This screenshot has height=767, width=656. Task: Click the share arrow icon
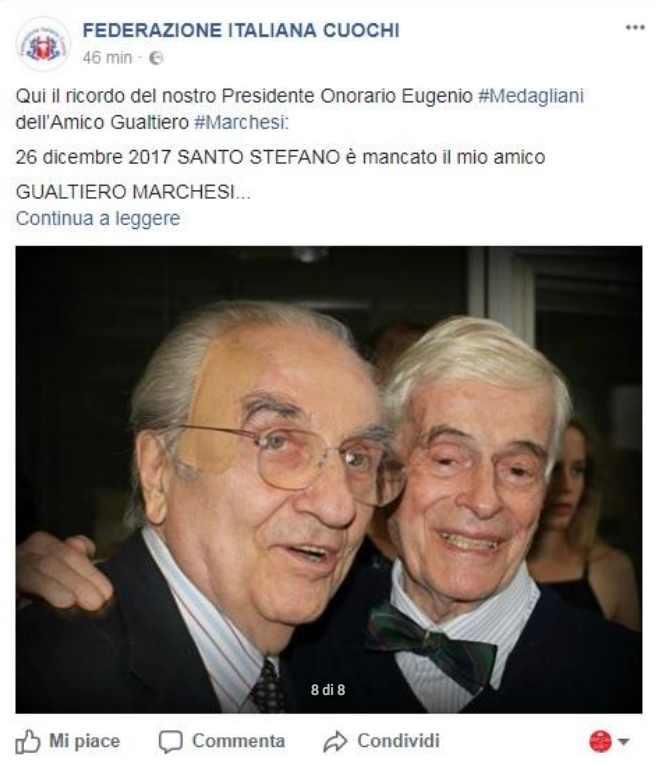click(x=335, y=742)
